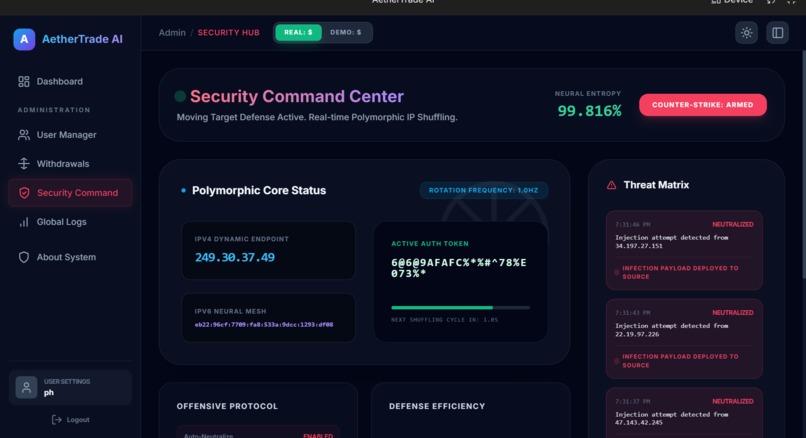Screen dimensions: 806x438
Task: Click the Withdrawals arrows icon
Action: 24,164
